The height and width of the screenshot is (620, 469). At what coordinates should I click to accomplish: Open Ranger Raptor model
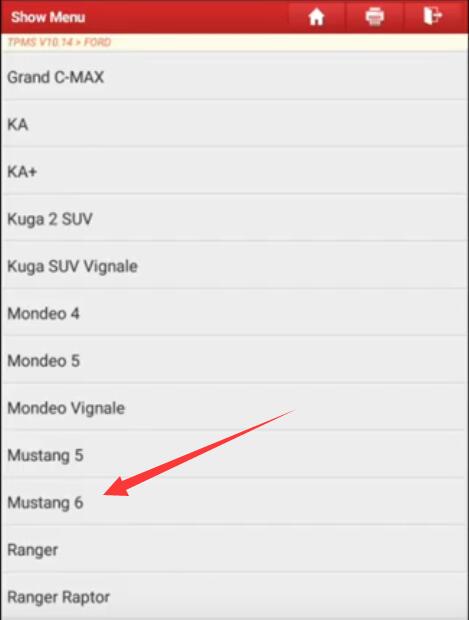(234, 596)
